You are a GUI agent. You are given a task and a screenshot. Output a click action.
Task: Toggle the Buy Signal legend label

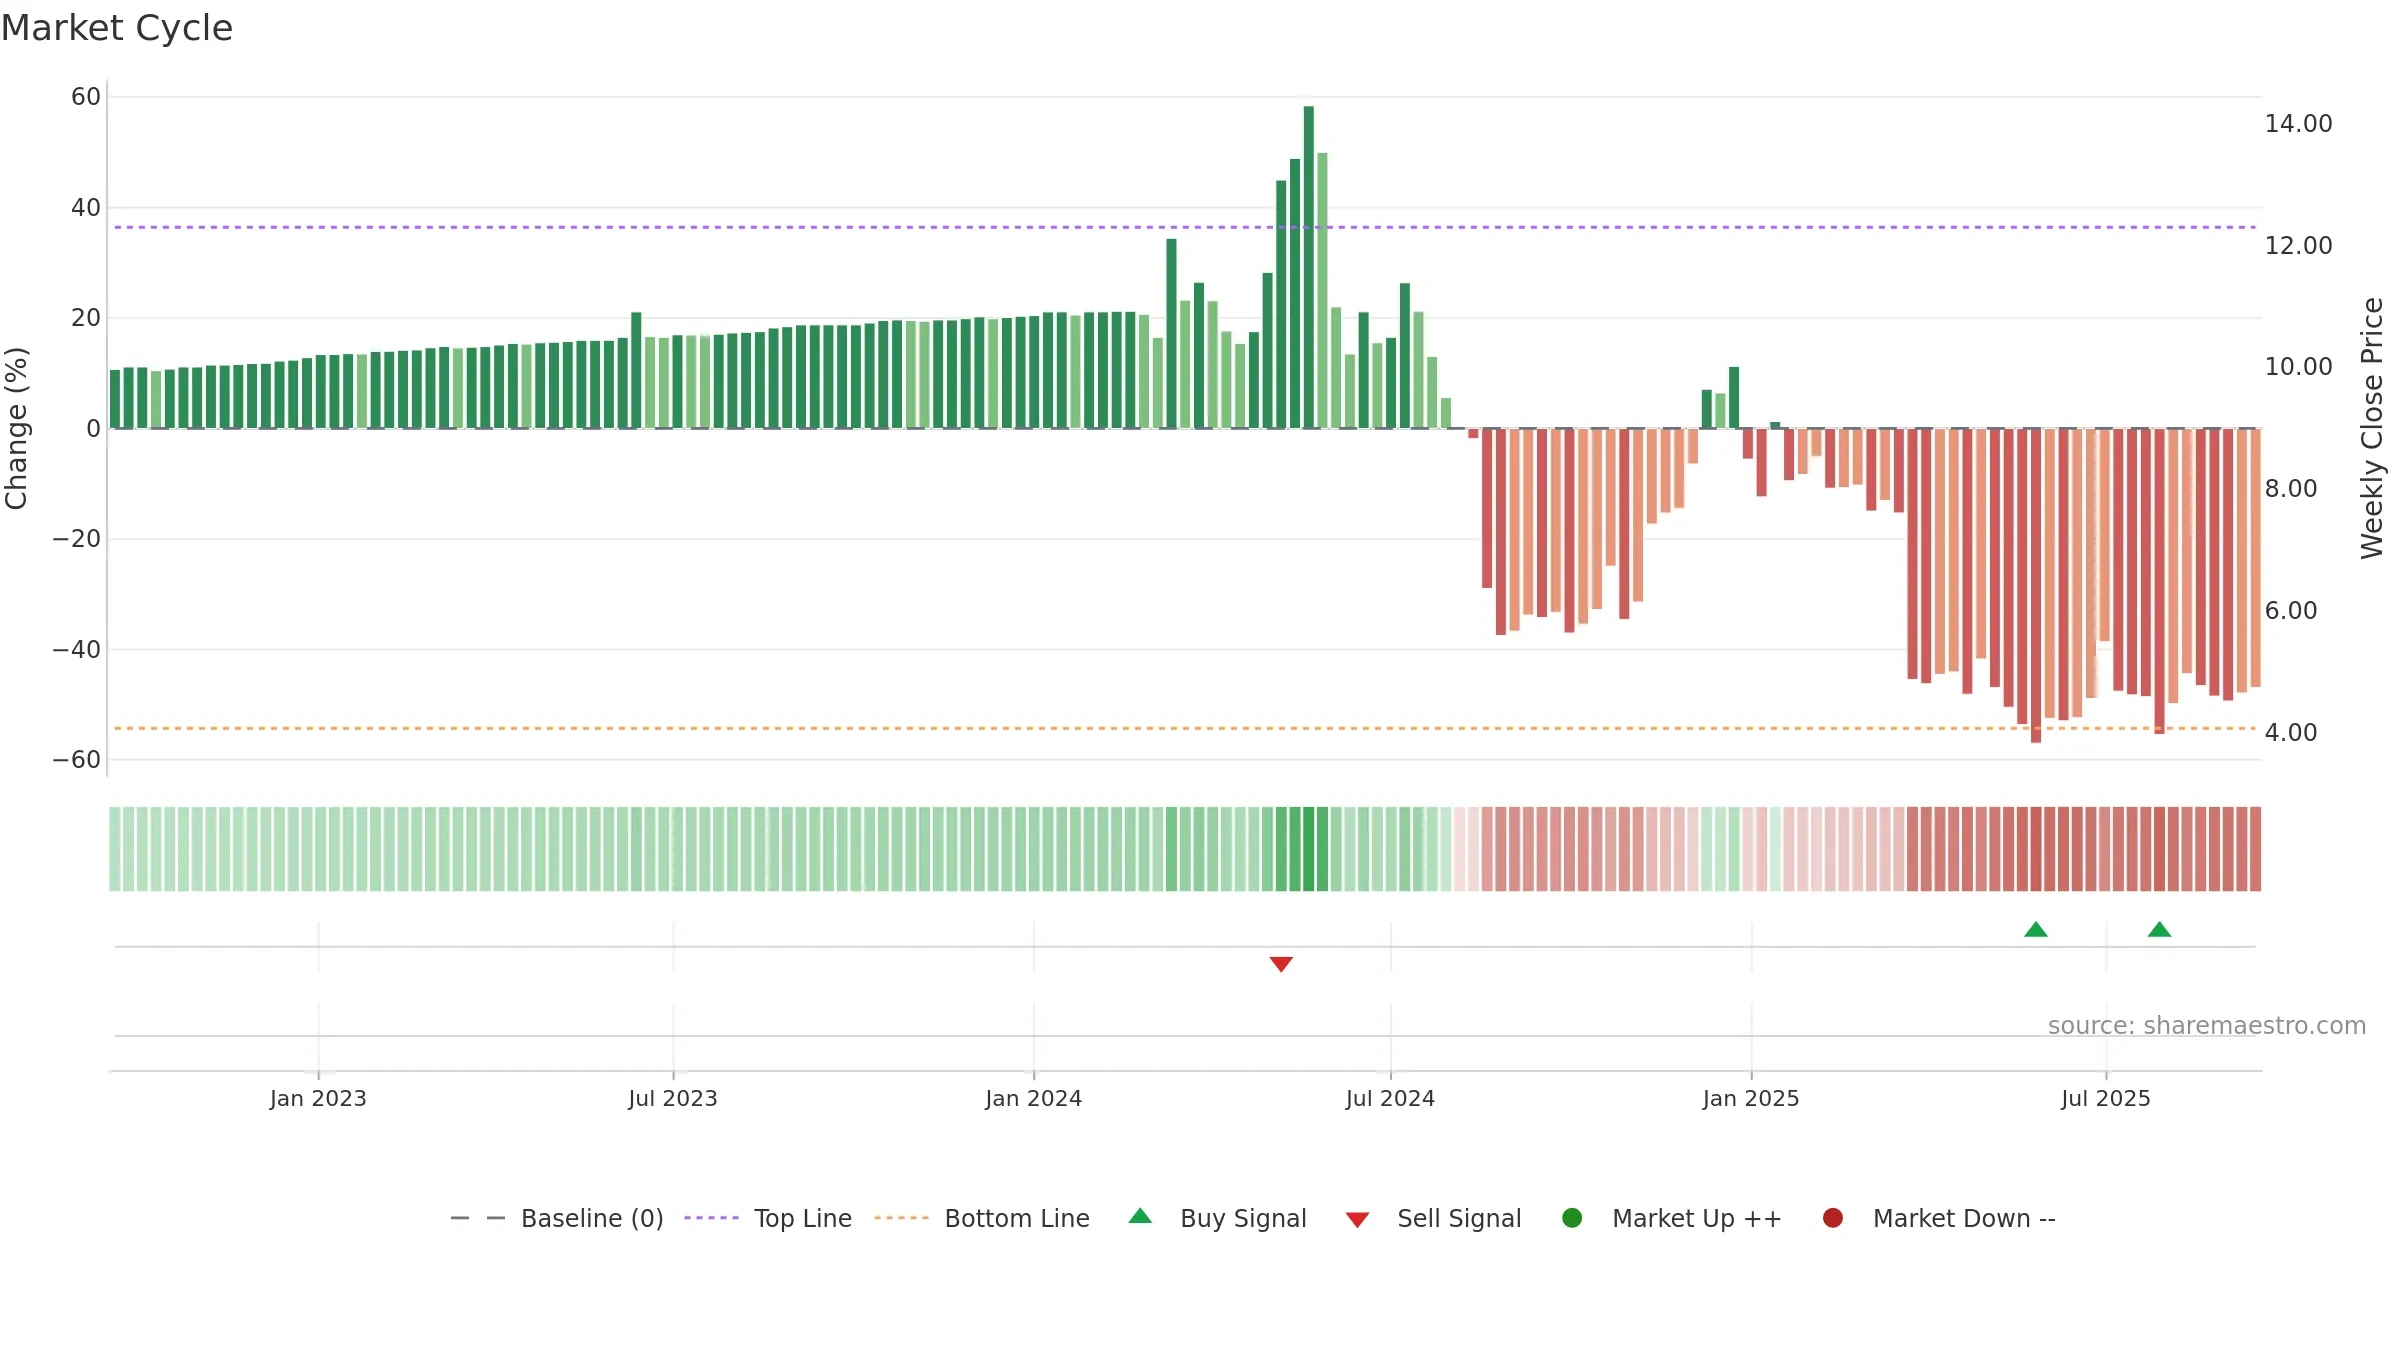pos(1243,1218)
